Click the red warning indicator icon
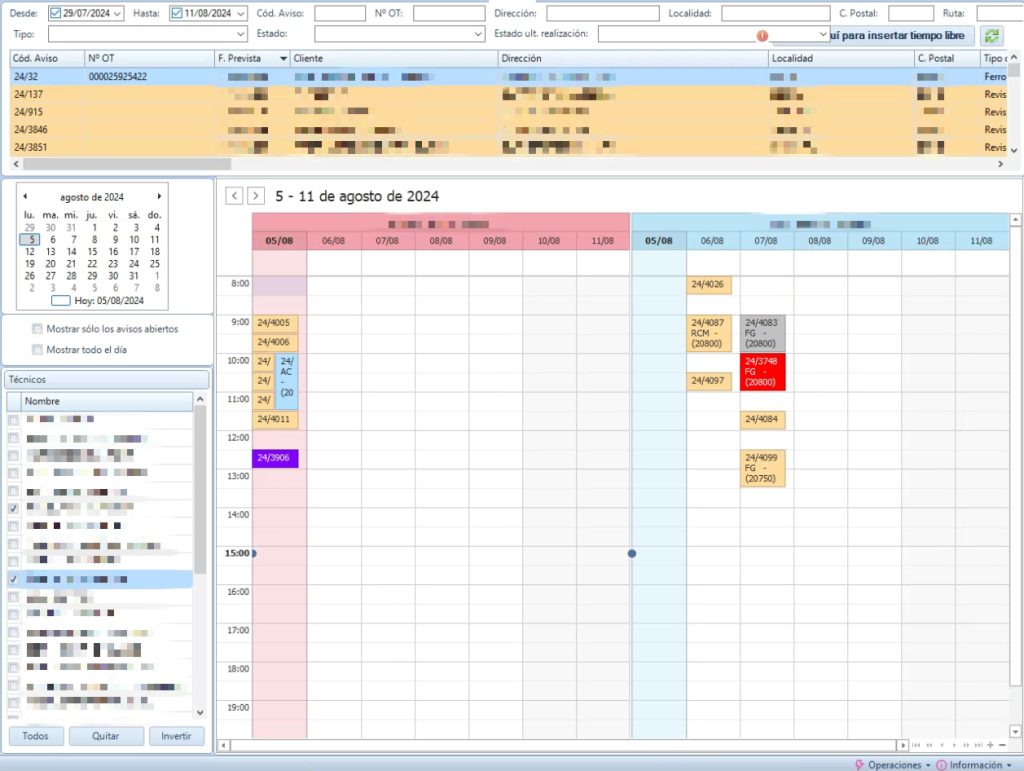1024x771 pixels. [762, 35]
